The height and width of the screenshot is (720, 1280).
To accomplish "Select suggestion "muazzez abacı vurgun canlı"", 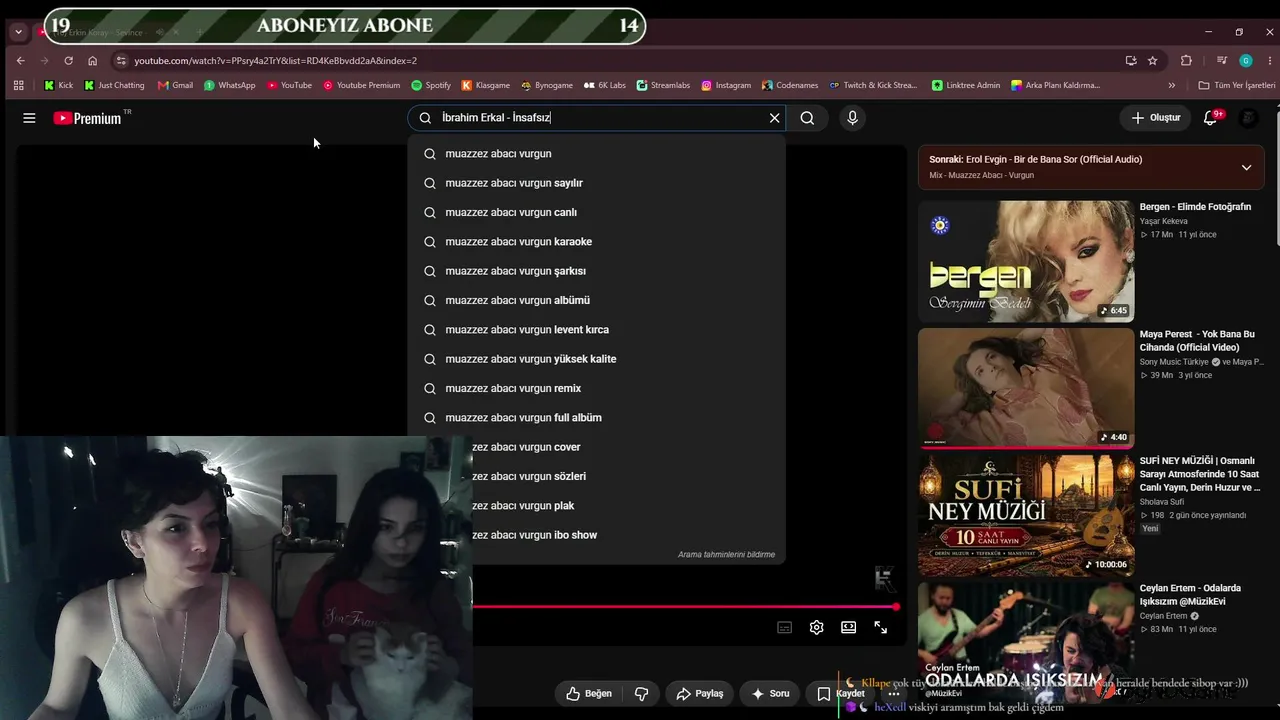I will point(596,212).
